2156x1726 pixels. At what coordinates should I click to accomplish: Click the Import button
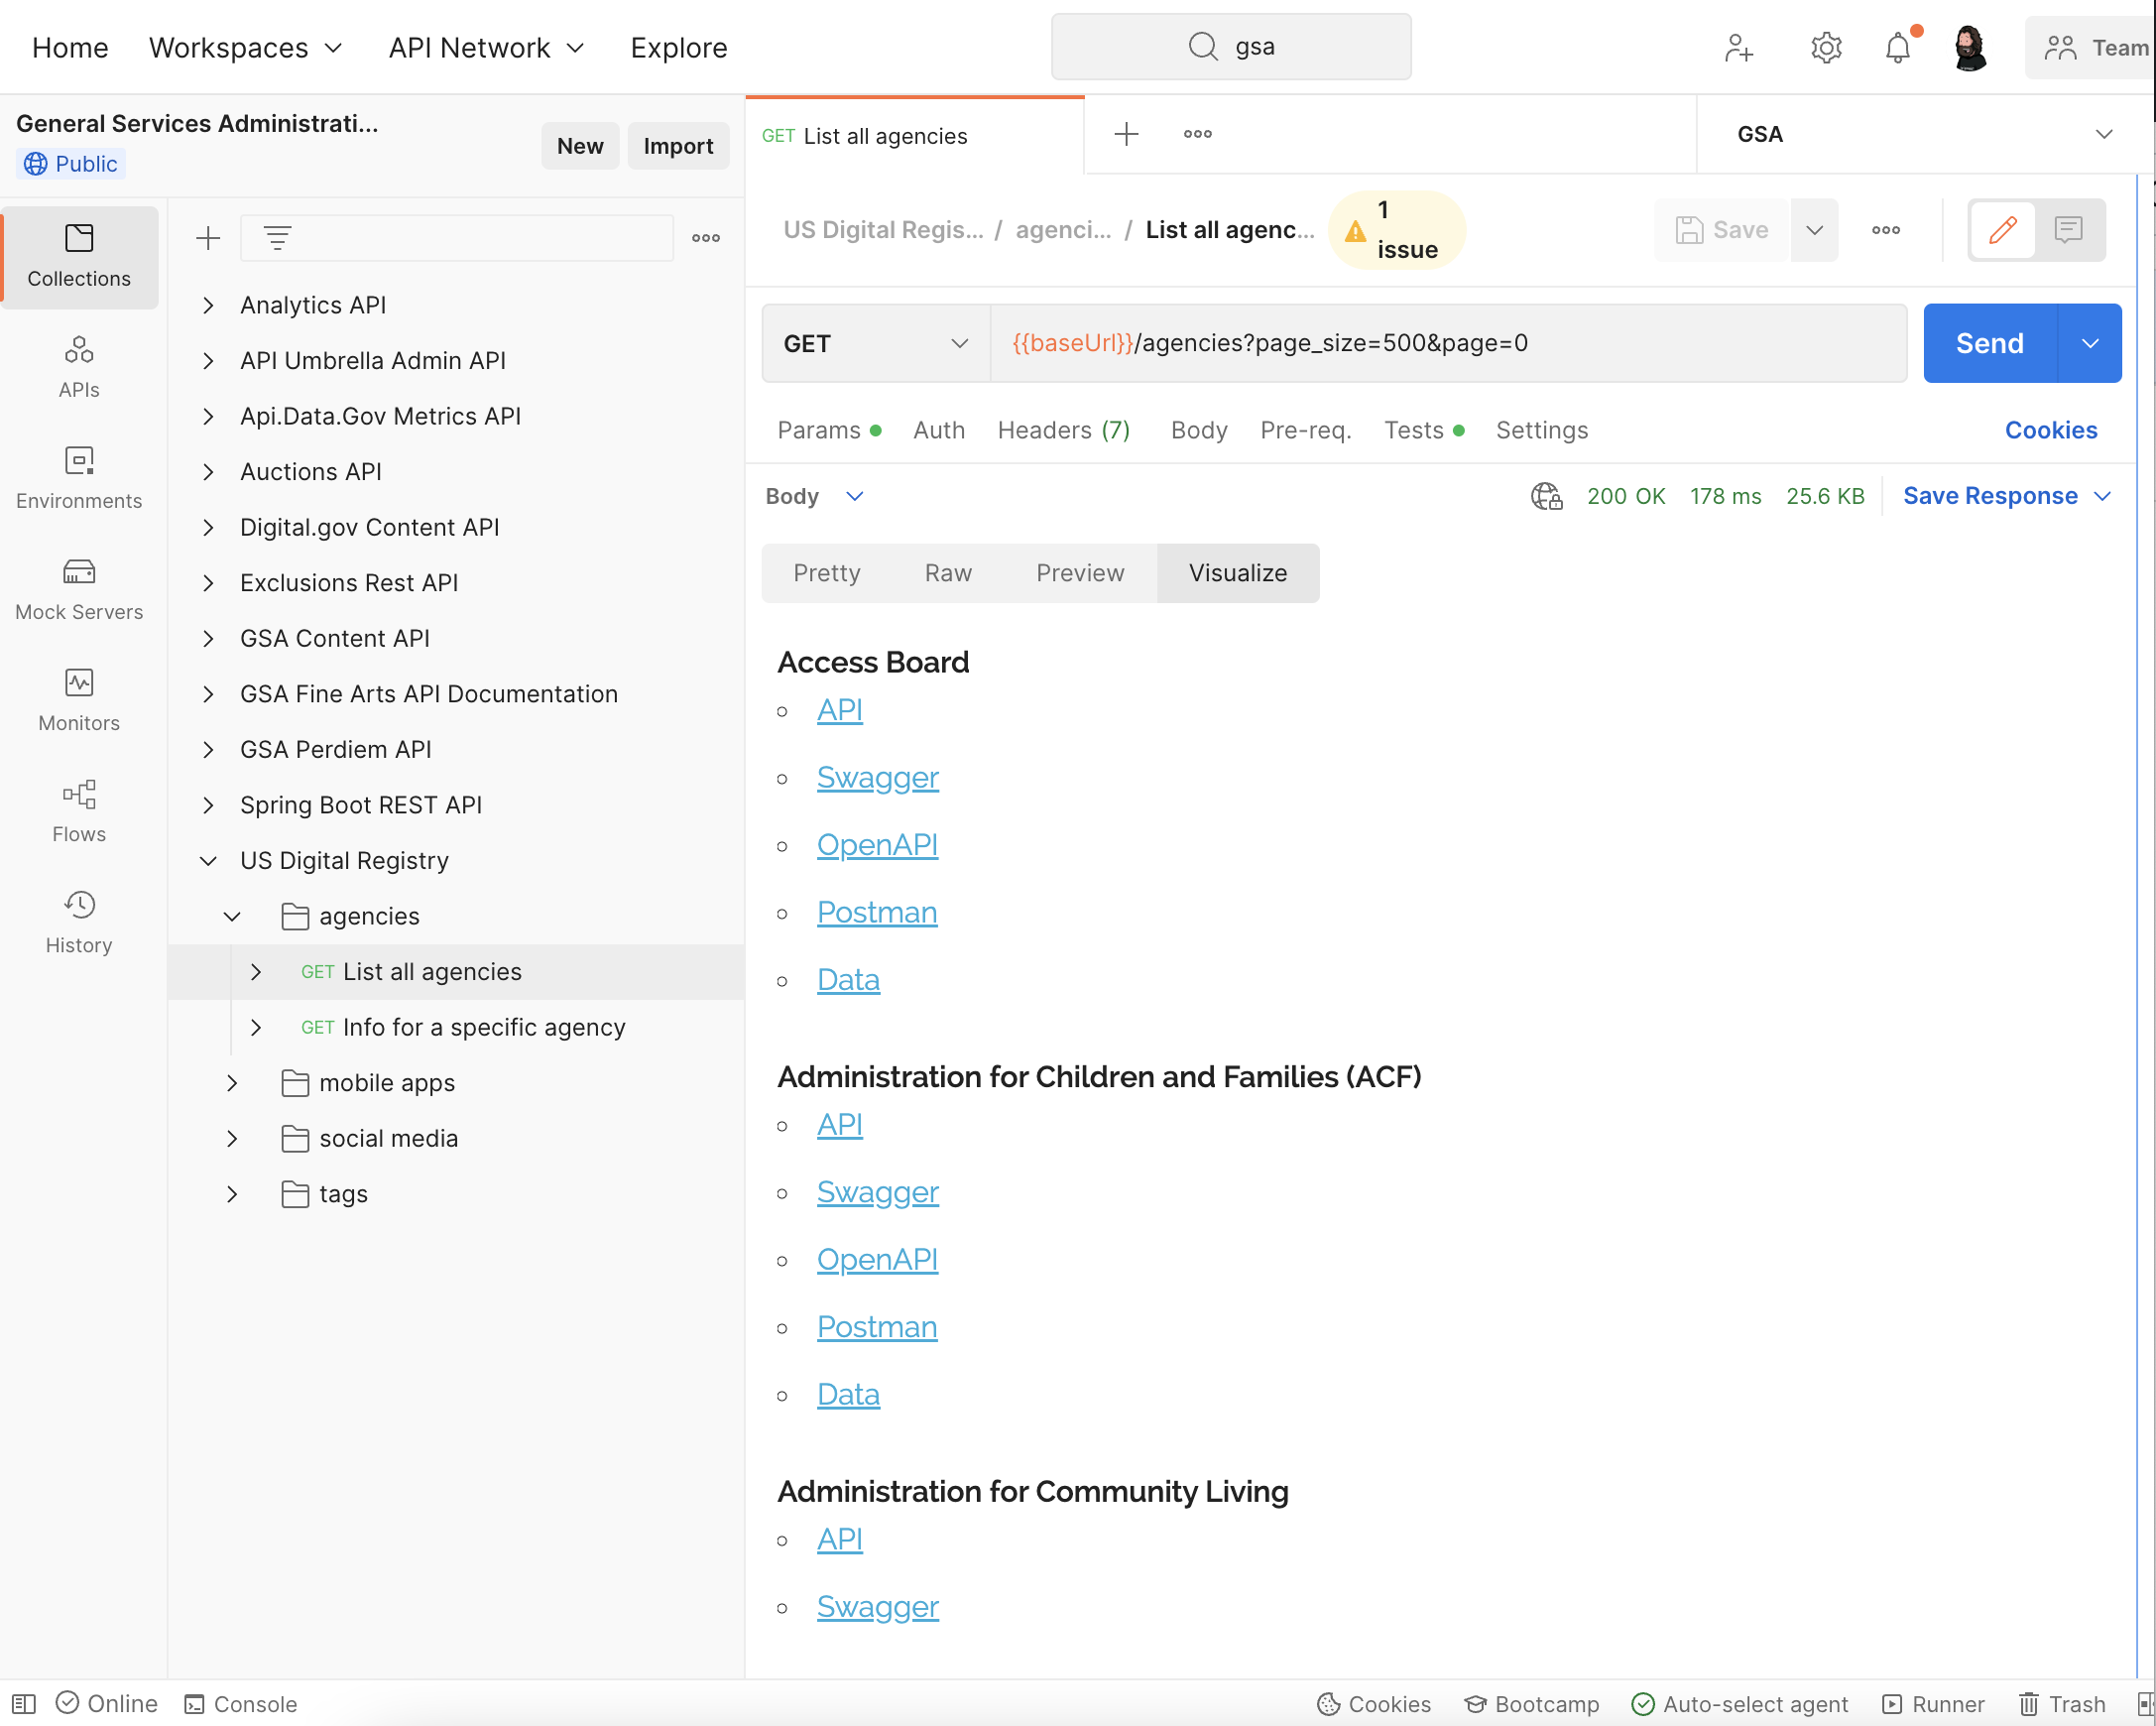[678, 146]
